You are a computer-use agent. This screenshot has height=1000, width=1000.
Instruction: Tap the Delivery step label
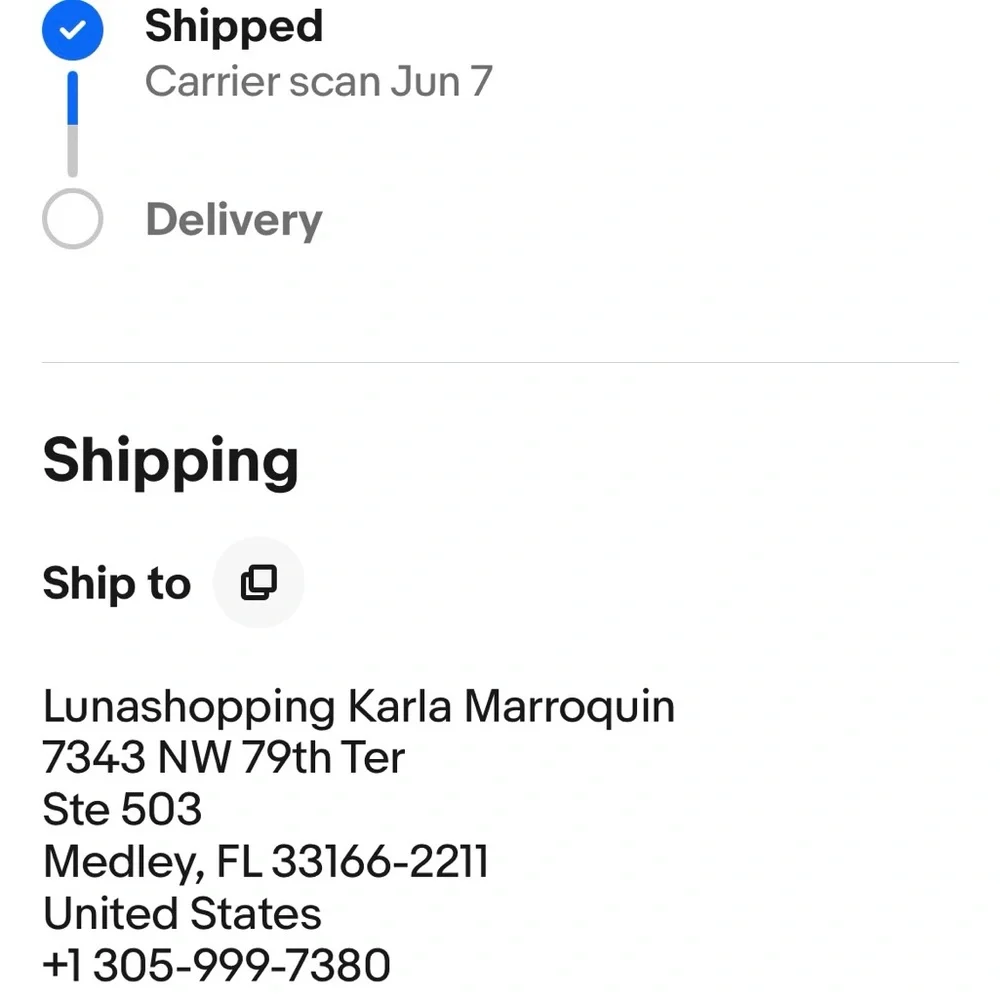pos(233,220)
